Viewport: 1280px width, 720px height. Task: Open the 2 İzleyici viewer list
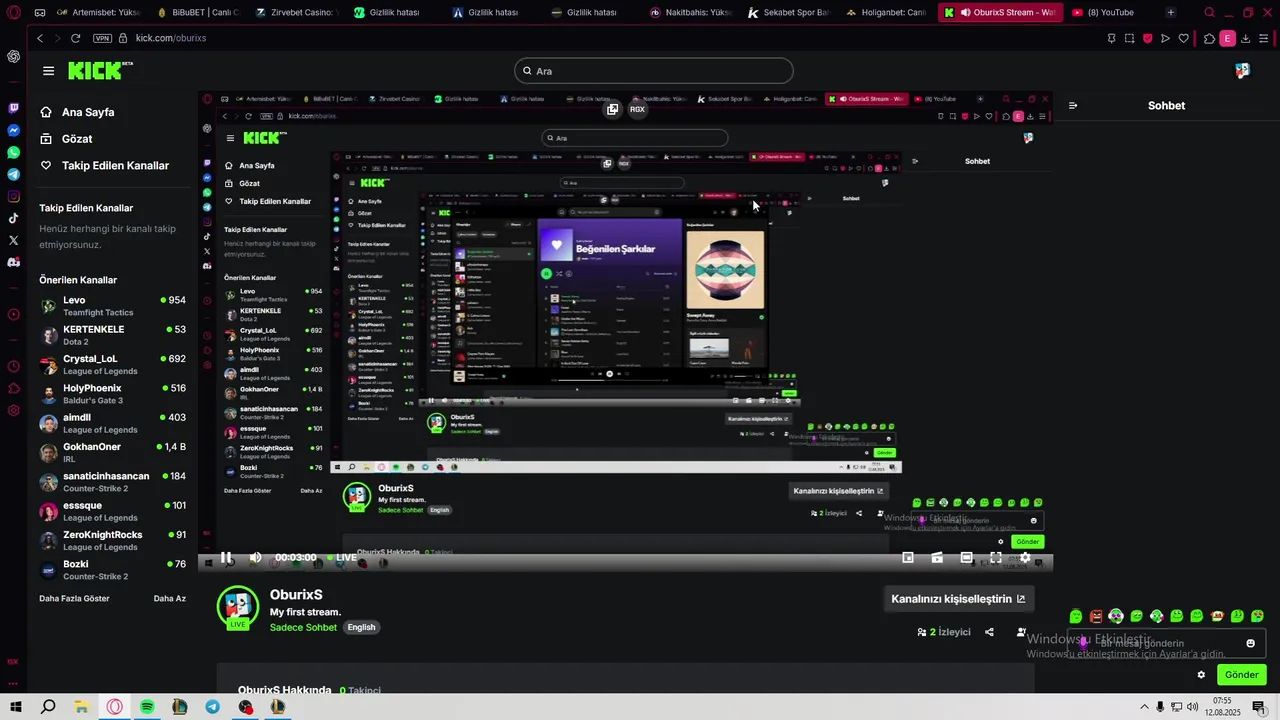coord(944,632)
